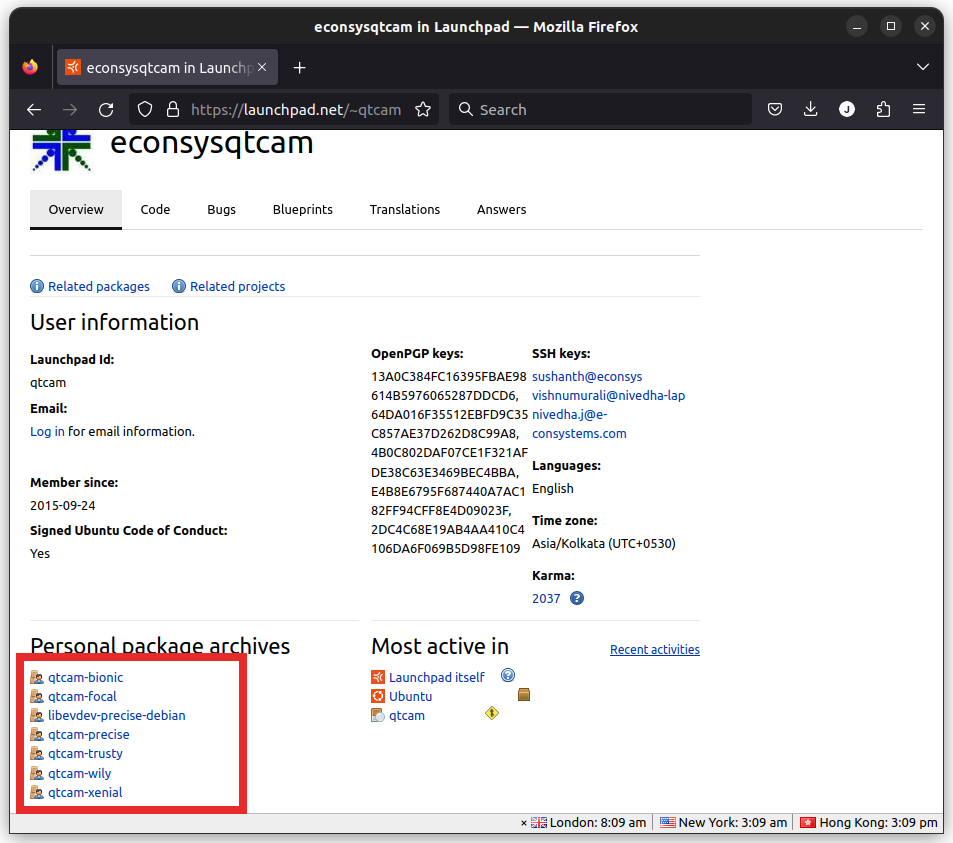Screen dimensions: 953x843
Task: Open the qtcam-trusty PPA link
Action: click(x=85, y=754)
